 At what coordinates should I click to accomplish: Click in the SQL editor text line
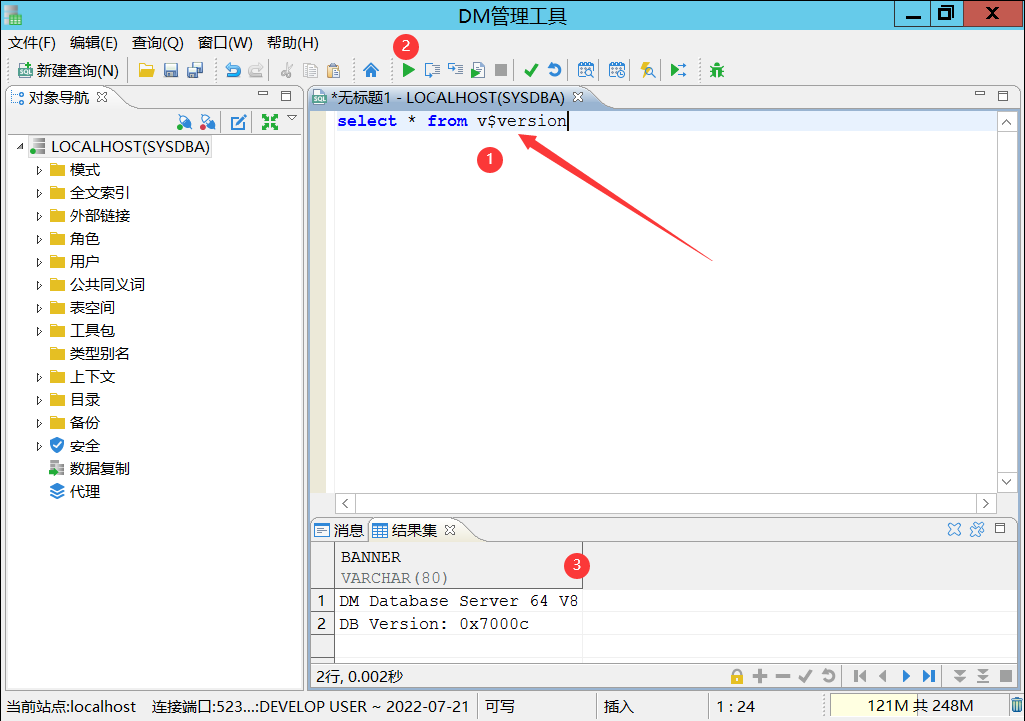(x=666, y=121)
